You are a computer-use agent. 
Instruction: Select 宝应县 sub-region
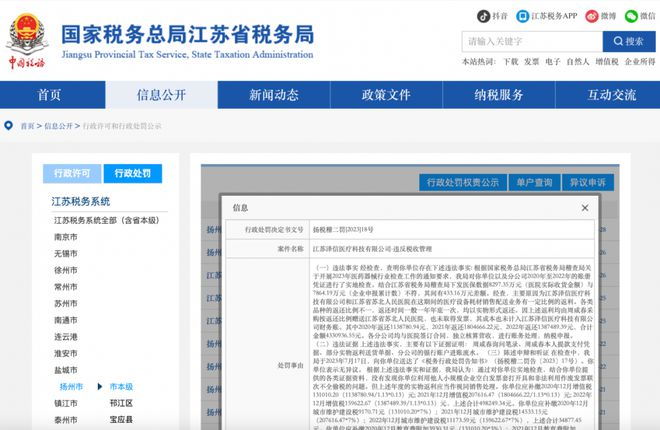click(x=121, y=420)
